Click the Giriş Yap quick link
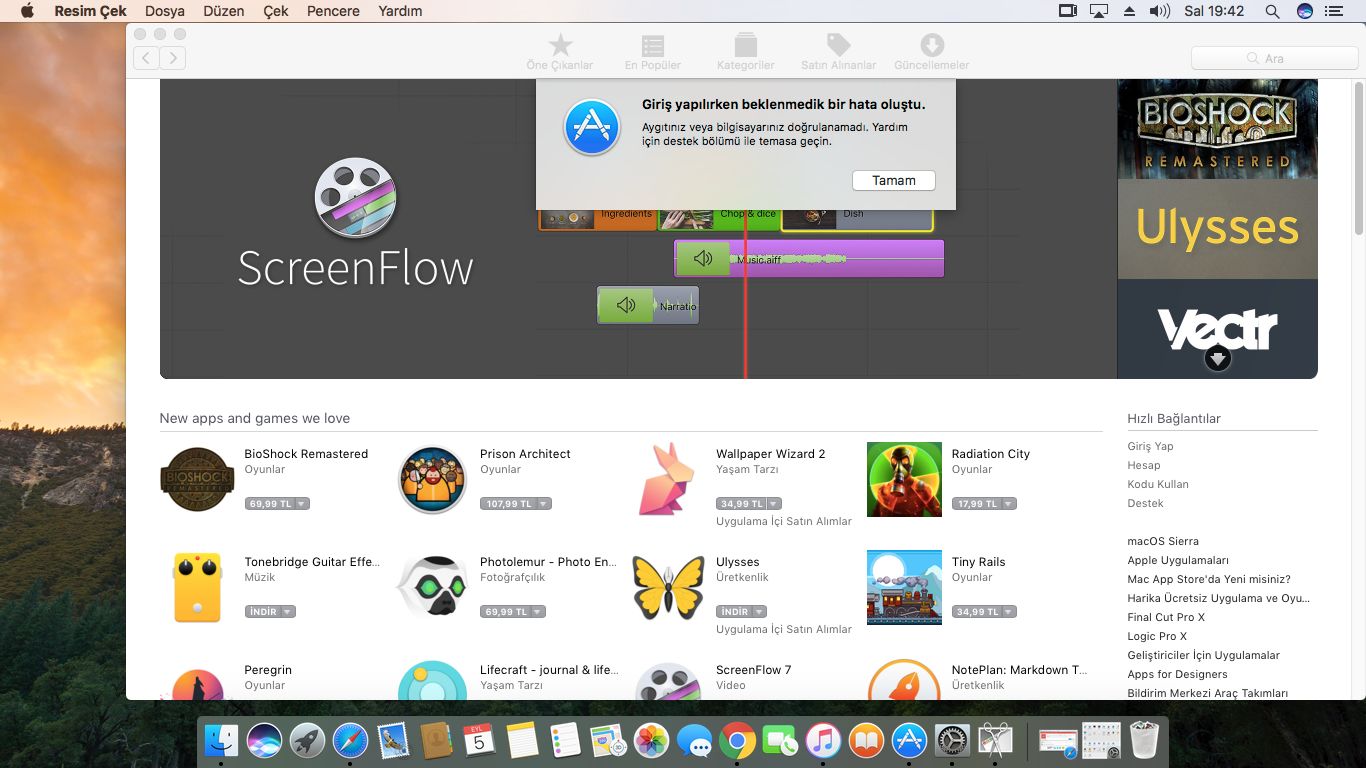 point(1150,446)
